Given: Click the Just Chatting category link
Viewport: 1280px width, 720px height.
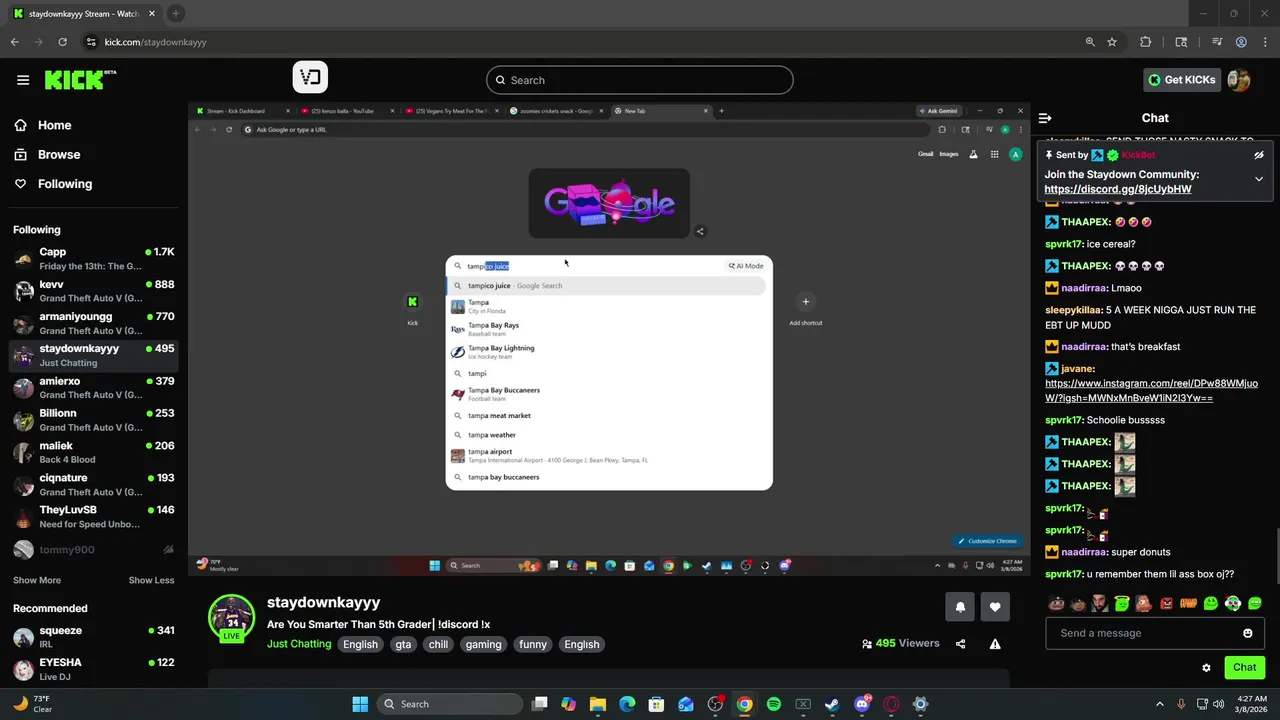Looking at the screenshot, I should click(299, 644).
